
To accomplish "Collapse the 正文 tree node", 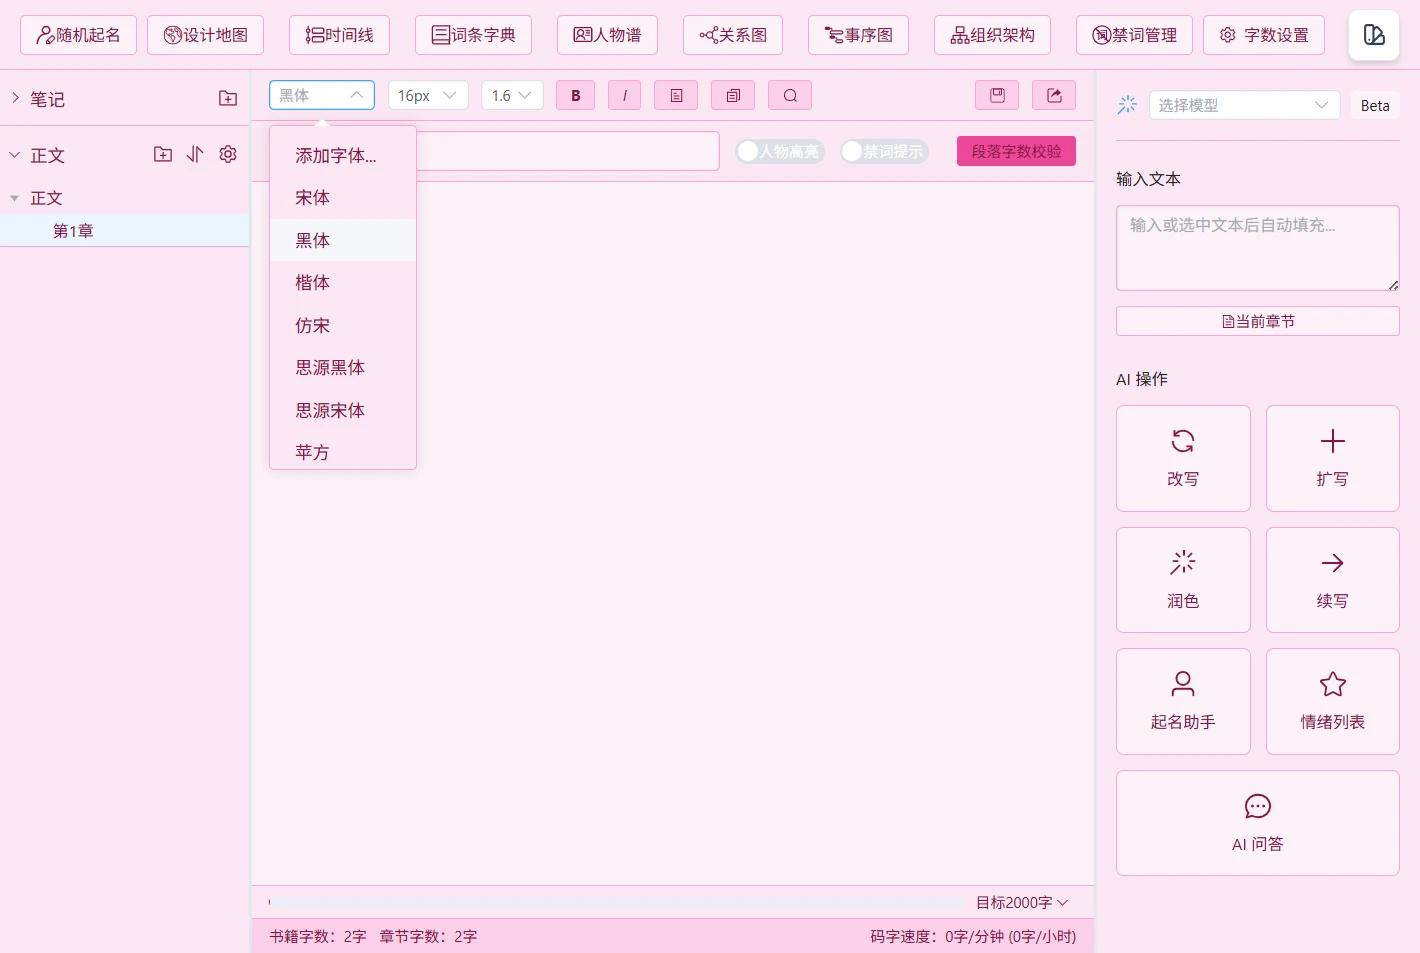I will click(14, 198).
